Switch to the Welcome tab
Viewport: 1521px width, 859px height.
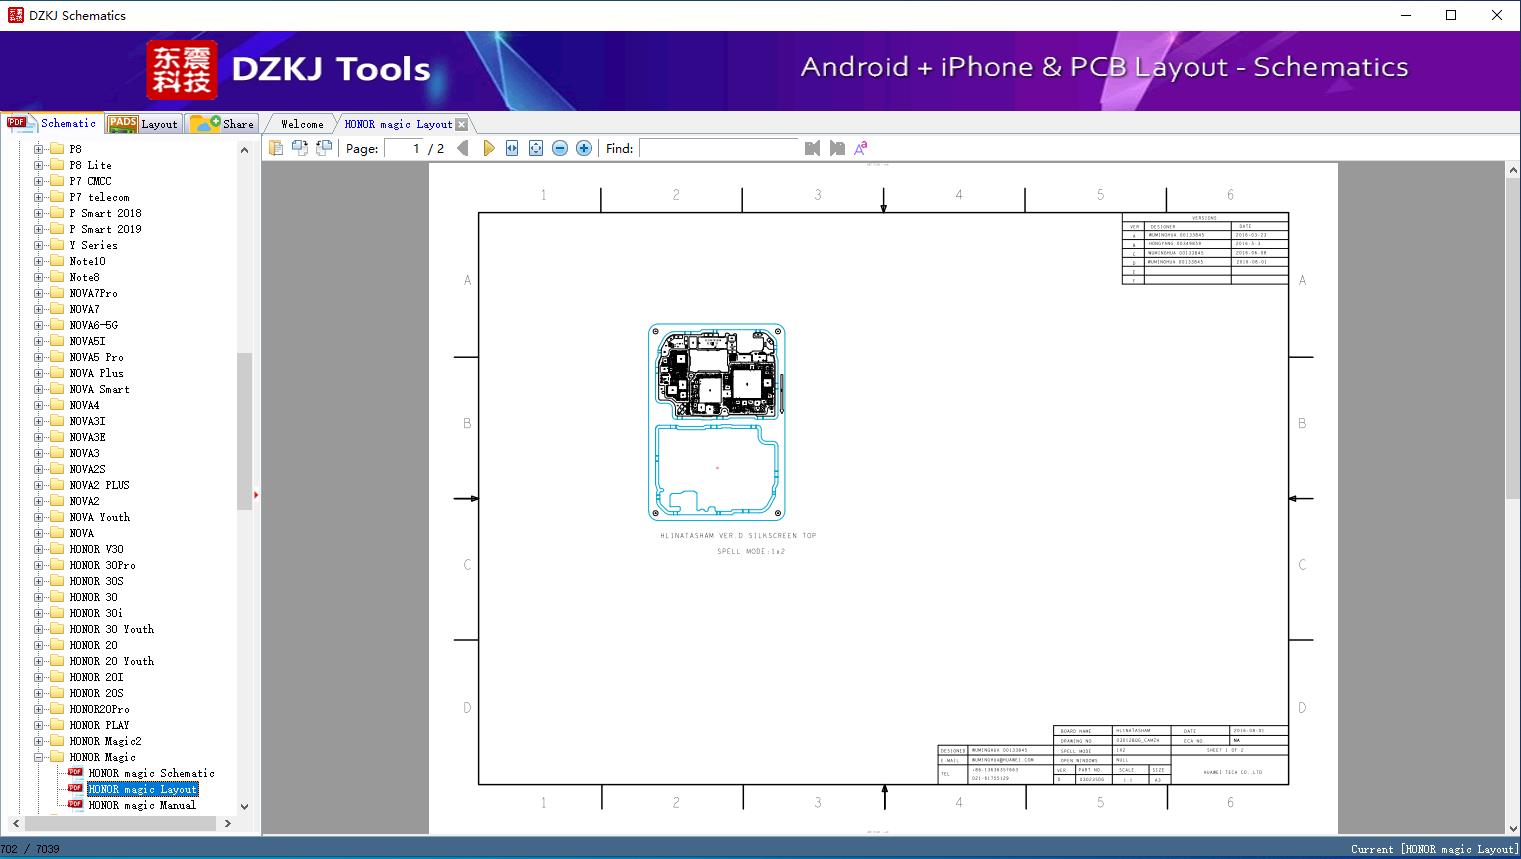302,124
